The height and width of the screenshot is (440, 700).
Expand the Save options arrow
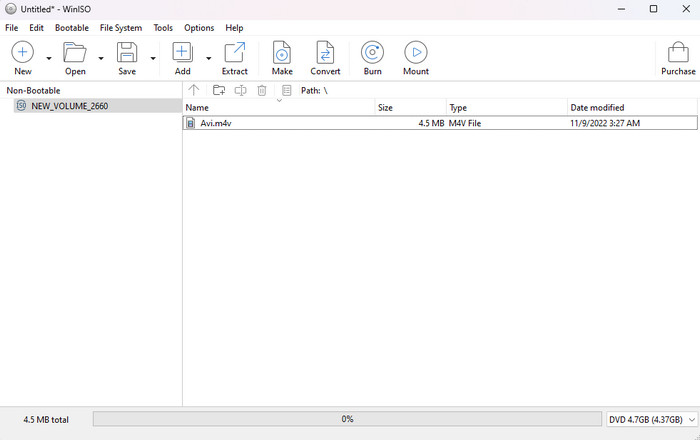click(x=153, y=58)
